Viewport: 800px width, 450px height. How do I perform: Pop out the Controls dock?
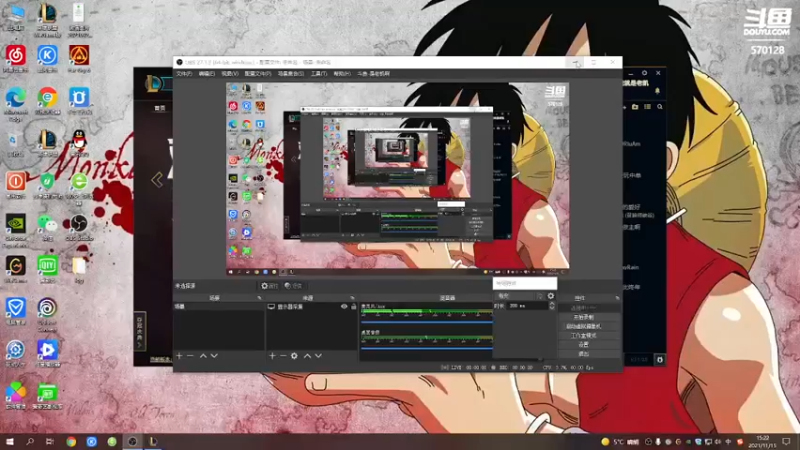617,298
